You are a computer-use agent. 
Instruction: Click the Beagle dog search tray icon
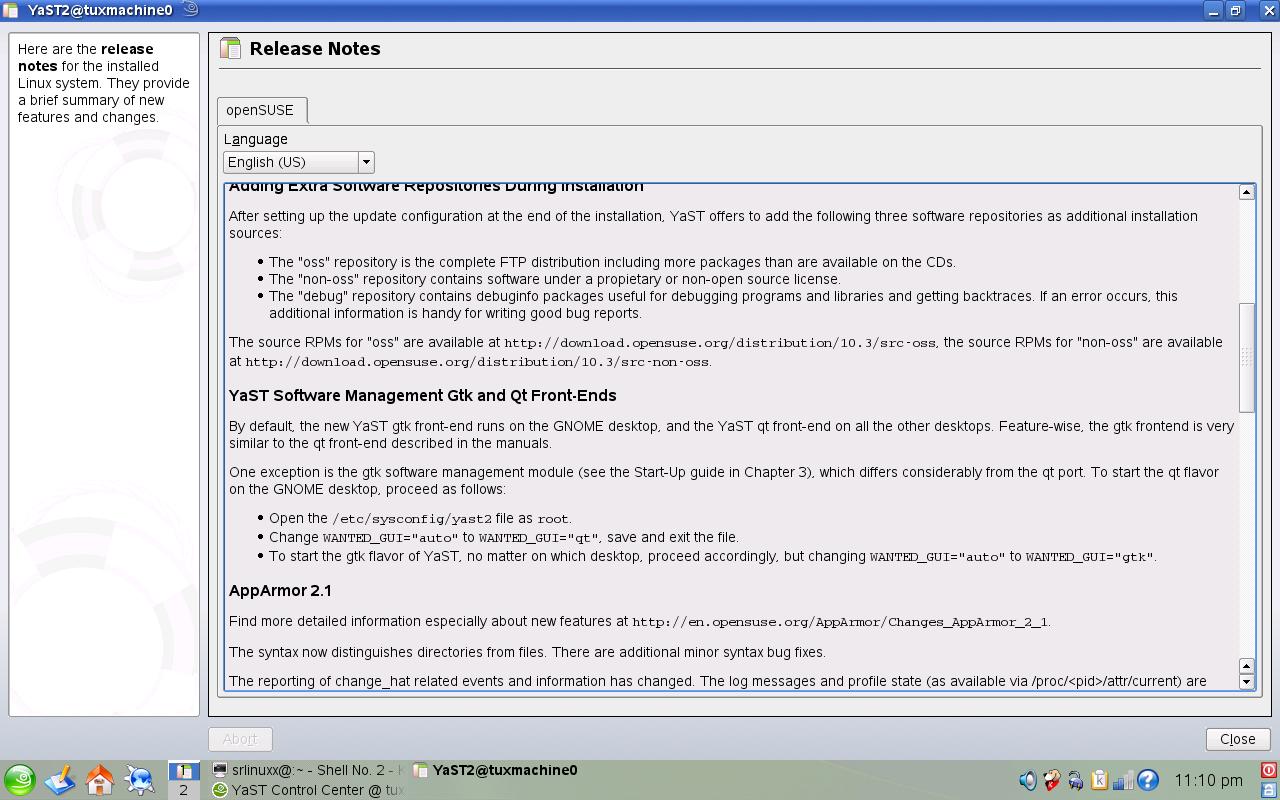click(1051, 780)
